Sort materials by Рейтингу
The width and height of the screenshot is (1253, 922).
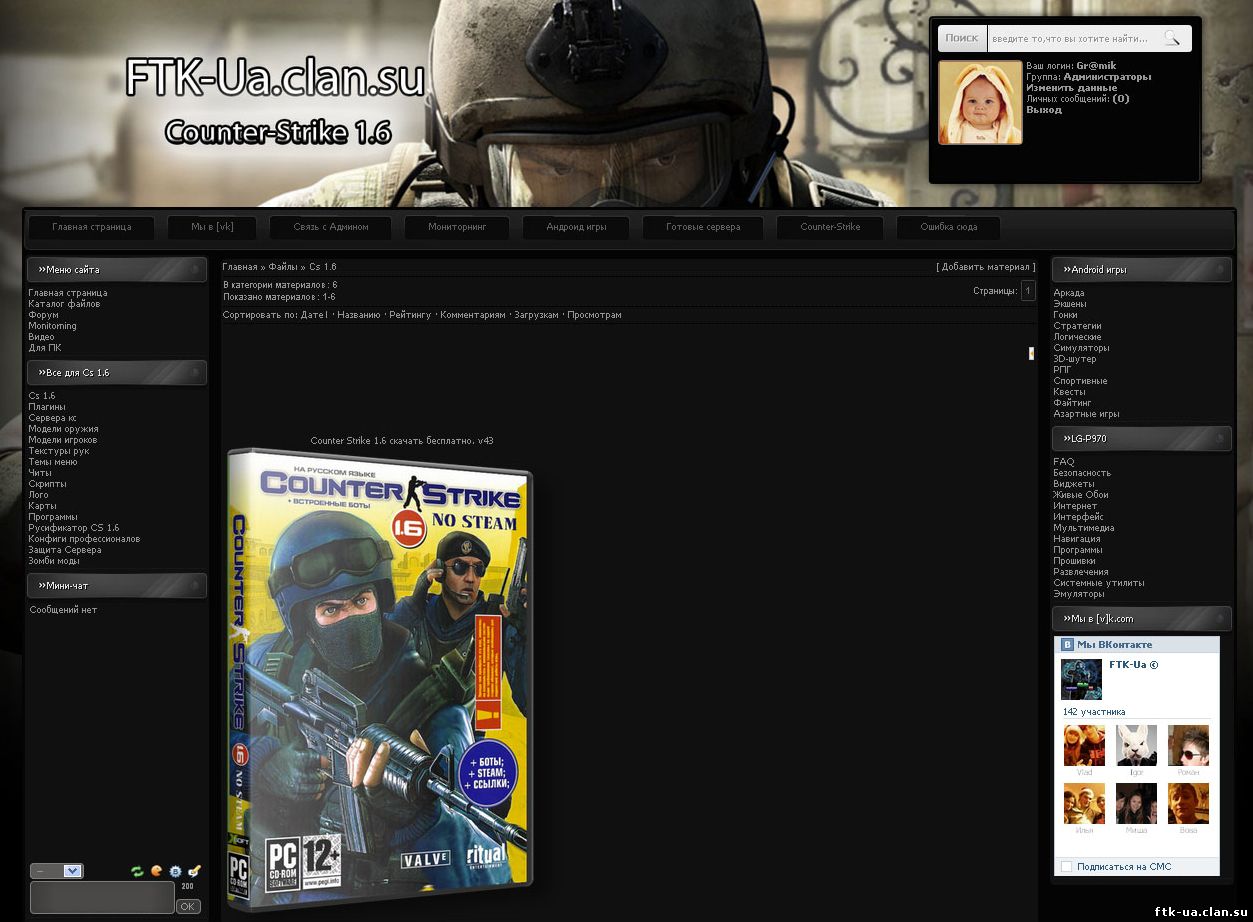[410, 315]
